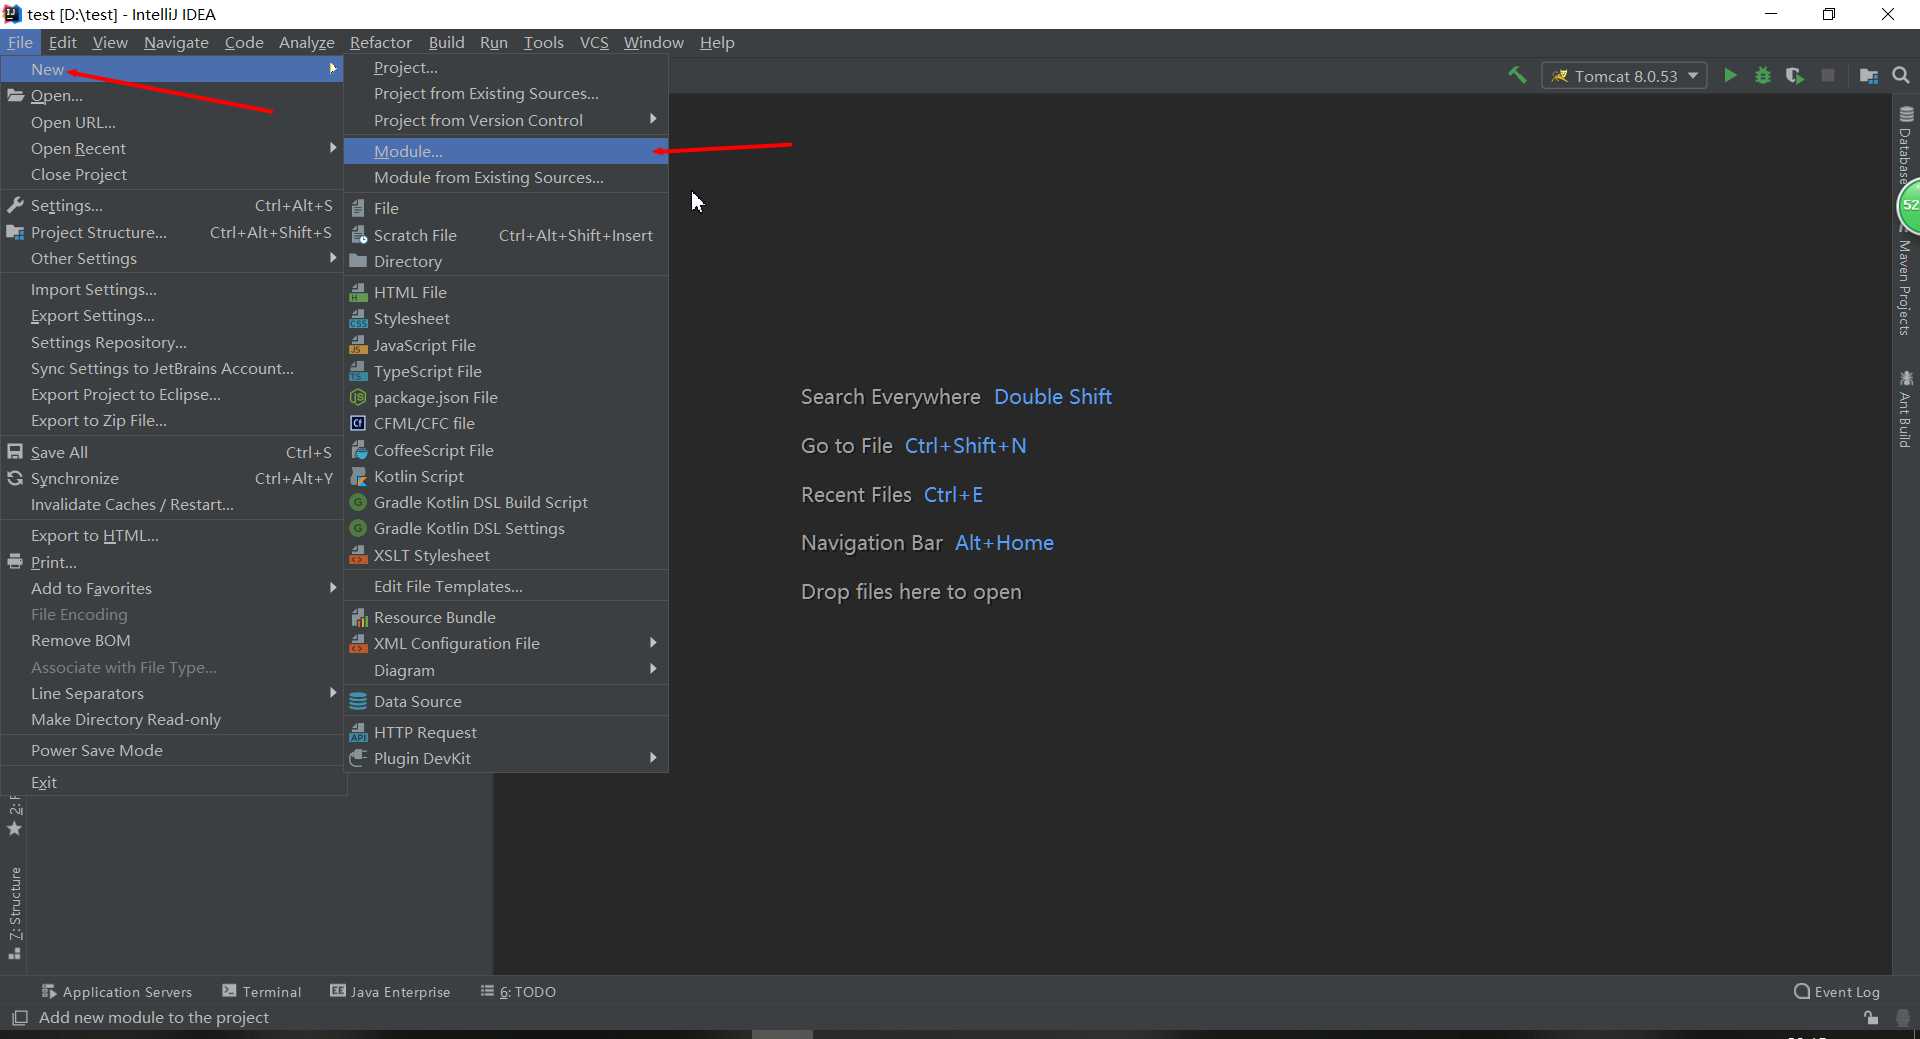The height and width of the screenshot is (1039, 1920).
Task: Expand the Other Settings submenu
Action: tap(173, 258)
